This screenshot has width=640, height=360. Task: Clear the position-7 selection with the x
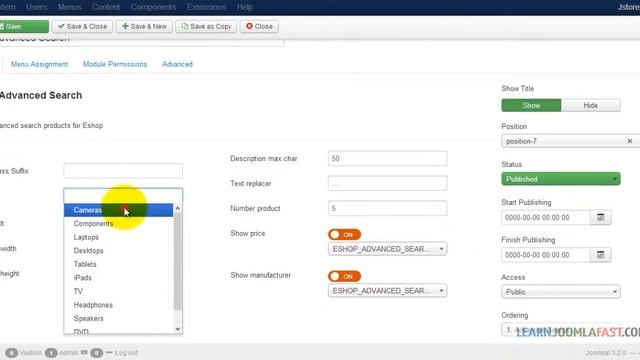(x=630, y=141)
